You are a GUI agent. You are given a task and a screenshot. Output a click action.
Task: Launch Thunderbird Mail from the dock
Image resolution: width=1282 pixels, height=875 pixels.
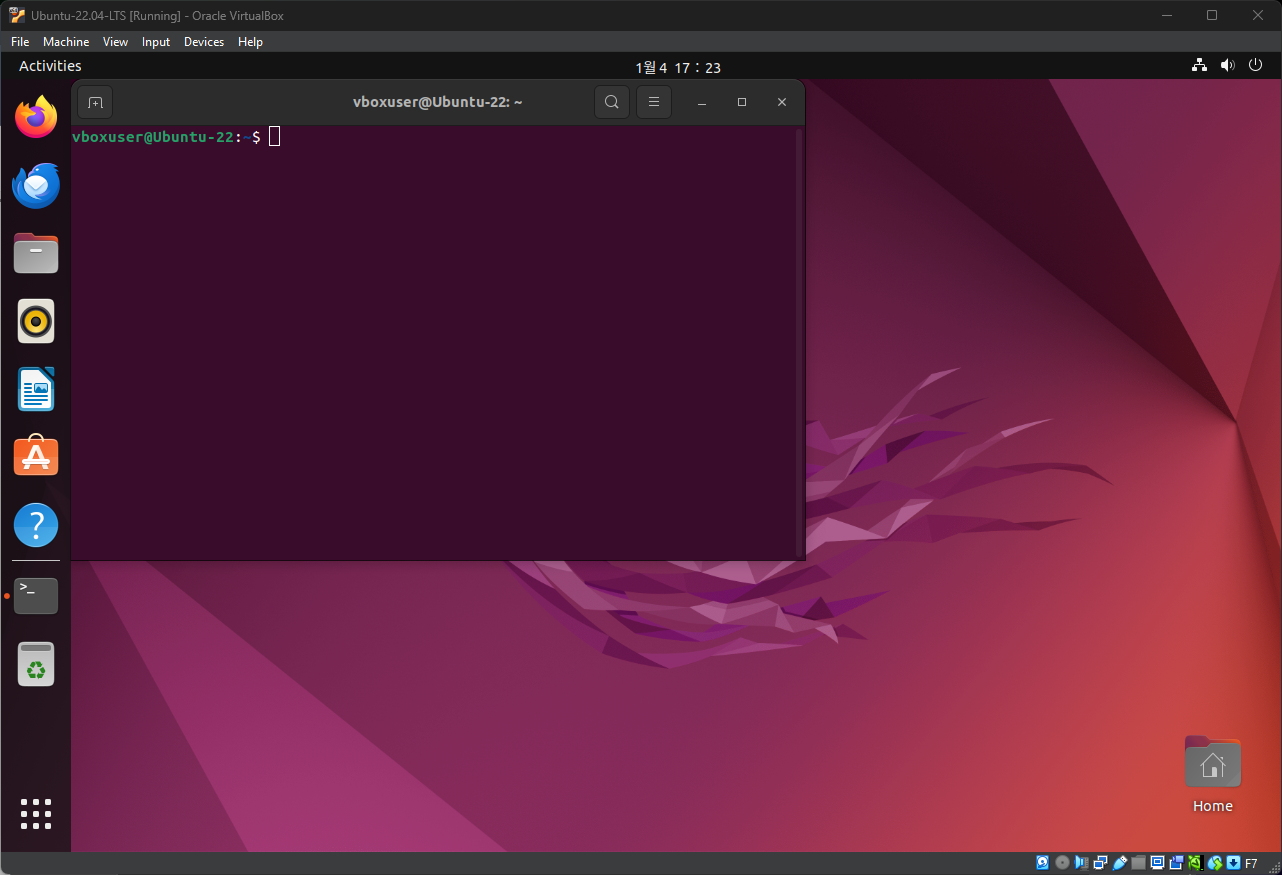point(36,185)
